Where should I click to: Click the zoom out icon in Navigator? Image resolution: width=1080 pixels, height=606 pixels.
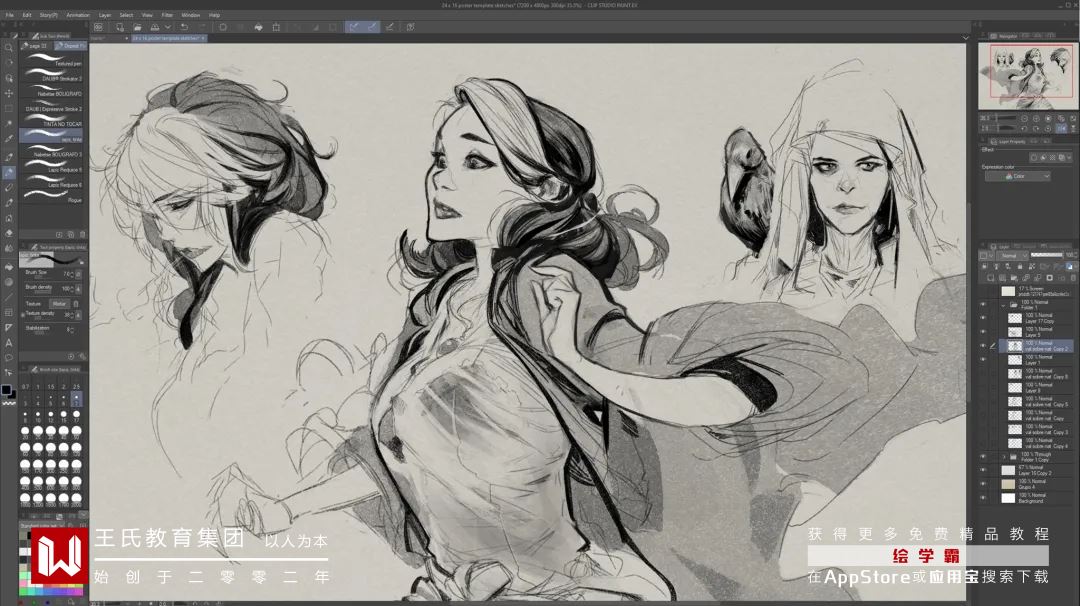tap(1024, 118)
